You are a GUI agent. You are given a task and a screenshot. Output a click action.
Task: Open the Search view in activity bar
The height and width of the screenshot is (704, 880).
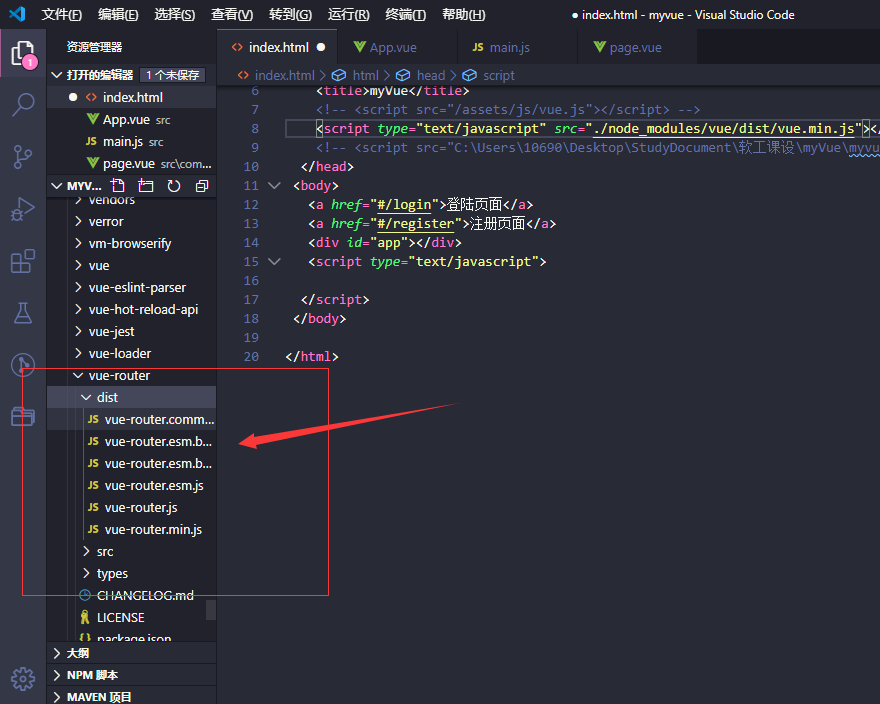(23, 104)
